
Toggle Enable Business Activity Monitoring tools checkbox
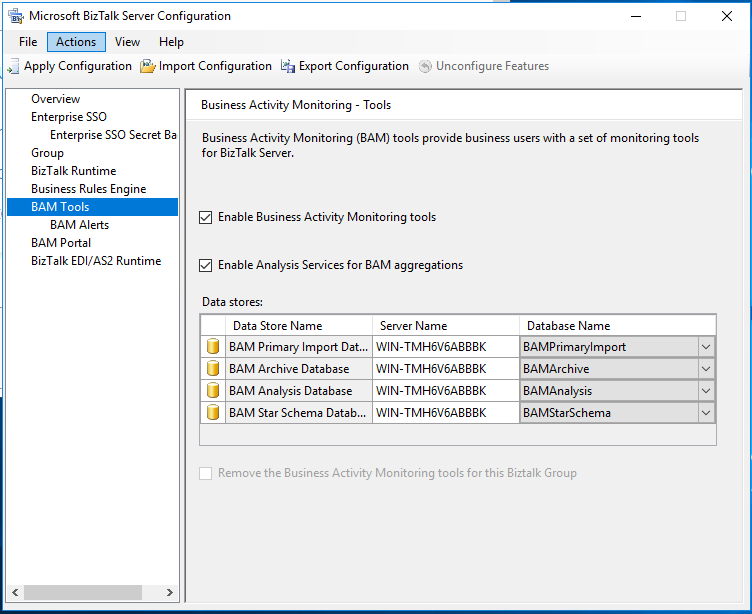206,217
